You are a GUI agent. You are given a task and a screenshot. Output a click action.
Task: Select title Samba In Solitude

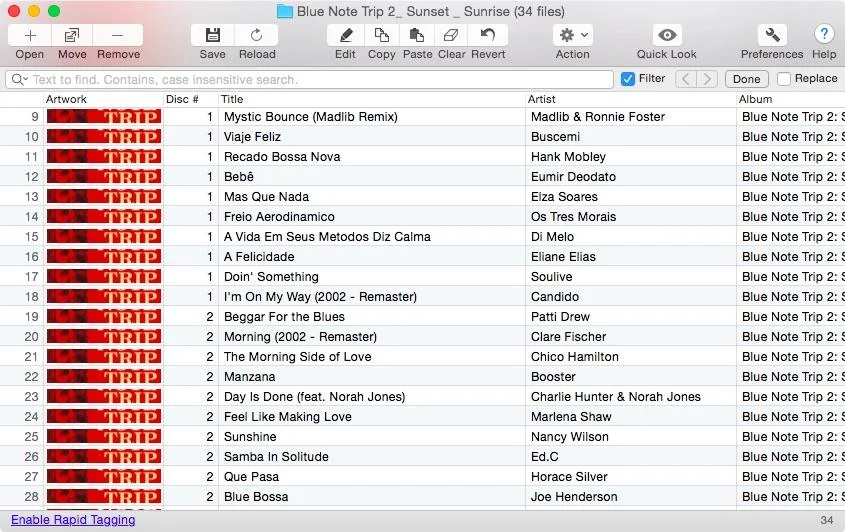(276, 457)
